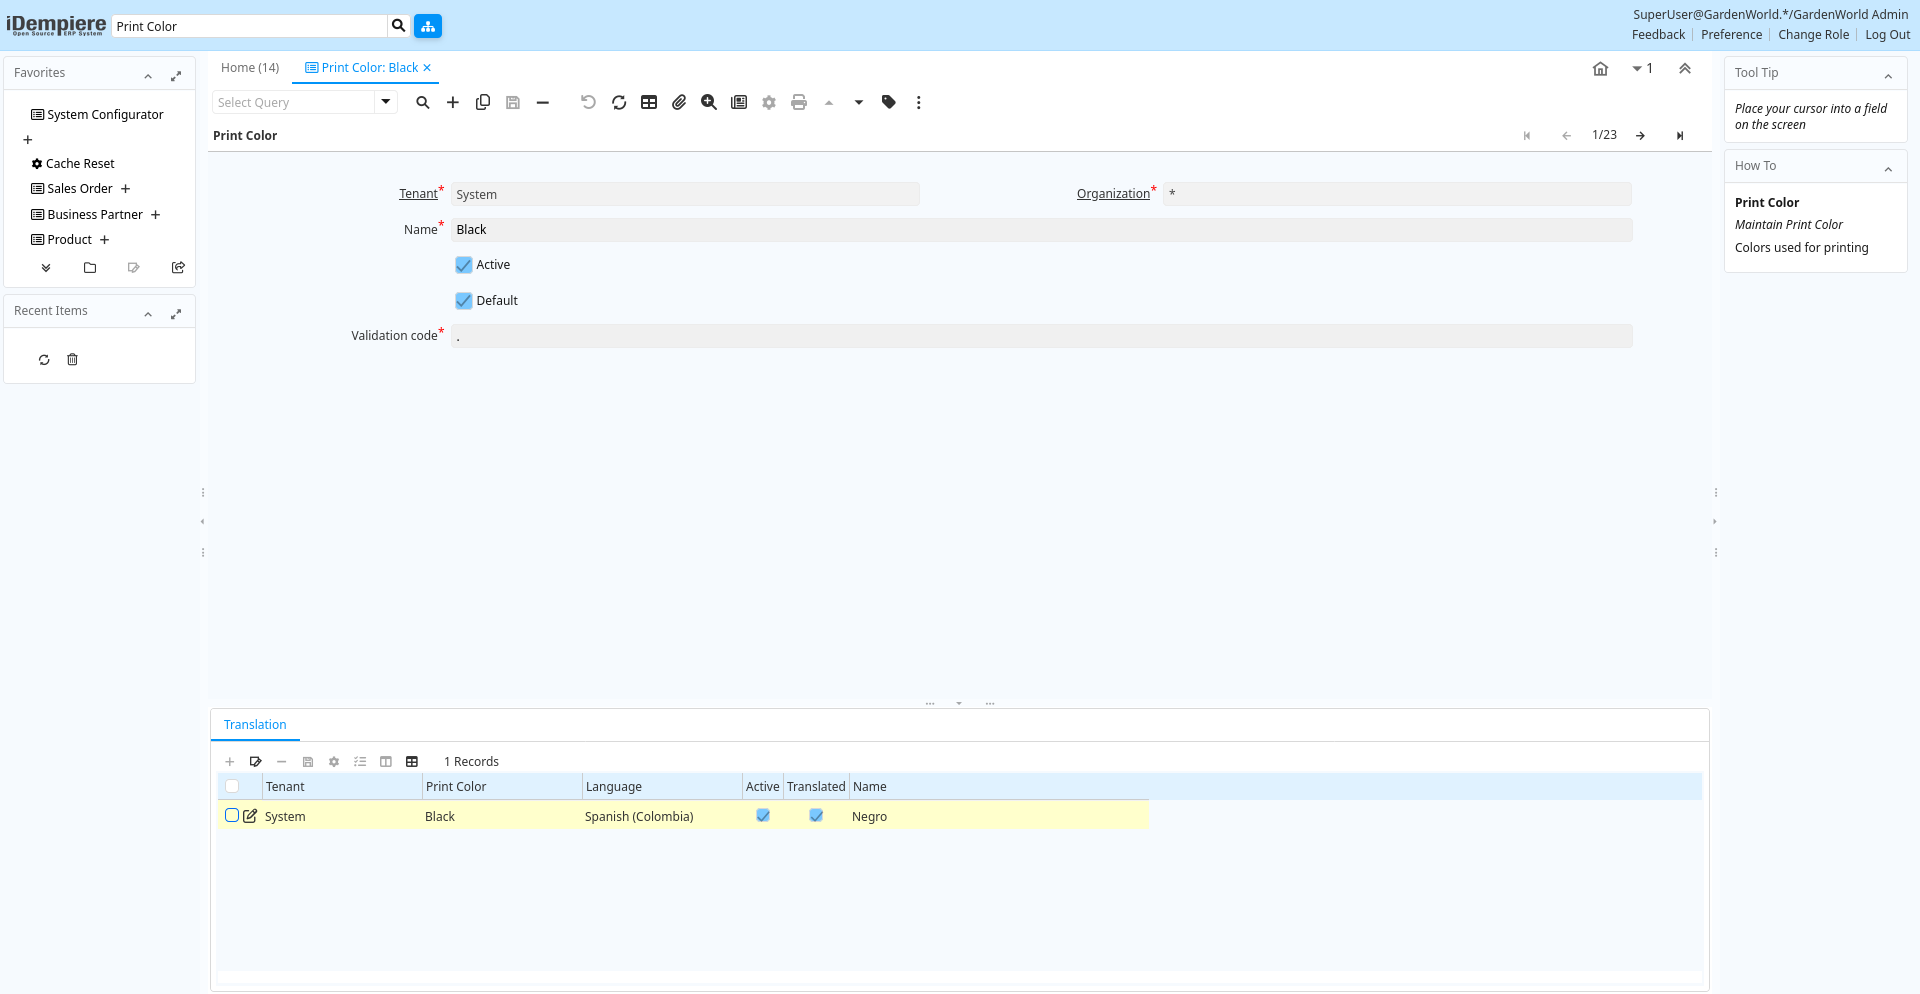Uncheck the Default checkbox
Image resolution: width=1920 pixels, height=994 pixels.
point(464,301)
